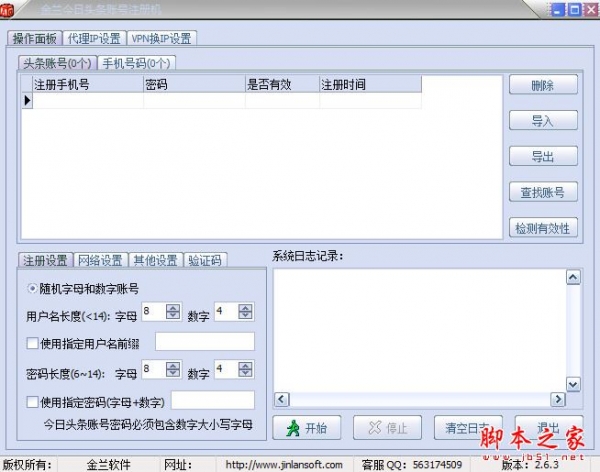Decrease username 字母 length with down arrow
The width and height of the screenshot is (600, 472).
pos(173,315)
